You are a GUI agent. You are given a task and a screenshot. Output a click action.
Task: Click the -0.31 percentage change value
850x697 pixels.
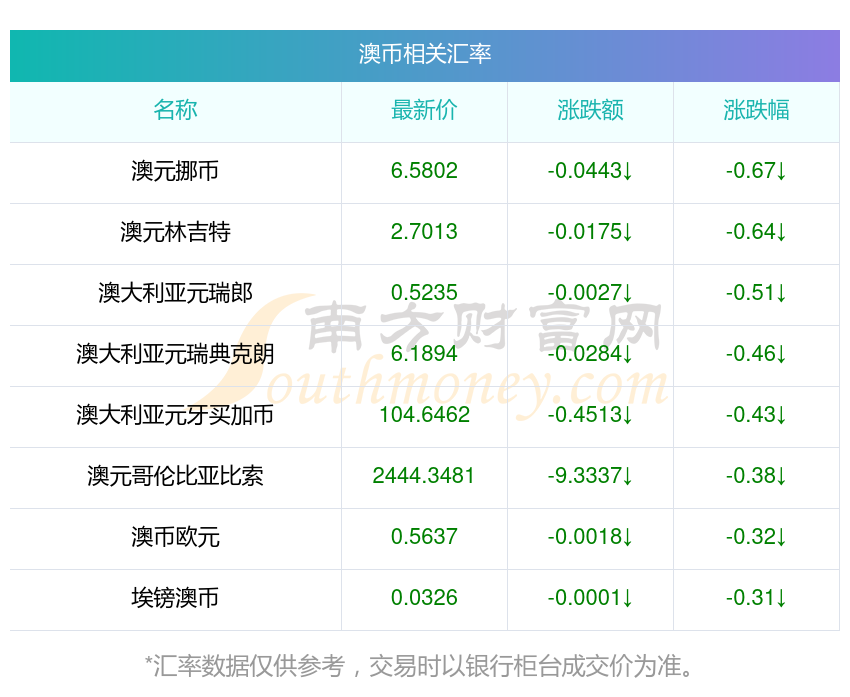click(756, 598)
